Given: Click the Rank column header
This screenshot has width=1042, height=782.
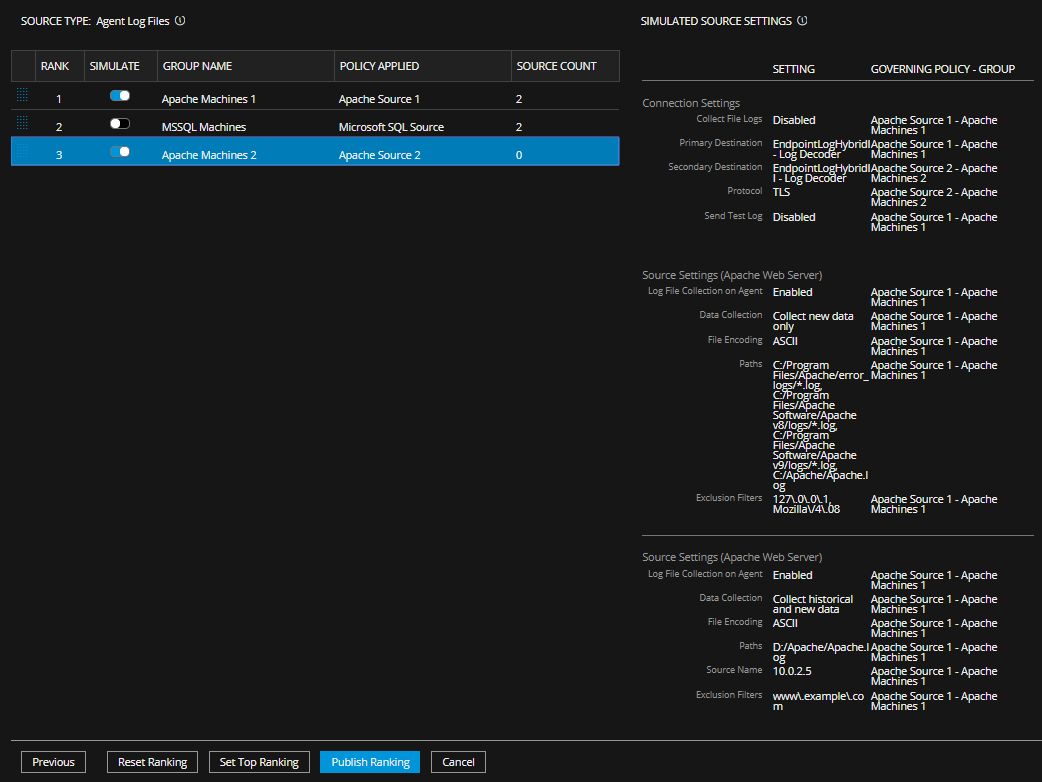Looking at the screenshot, I should click(x=55, y=66).
